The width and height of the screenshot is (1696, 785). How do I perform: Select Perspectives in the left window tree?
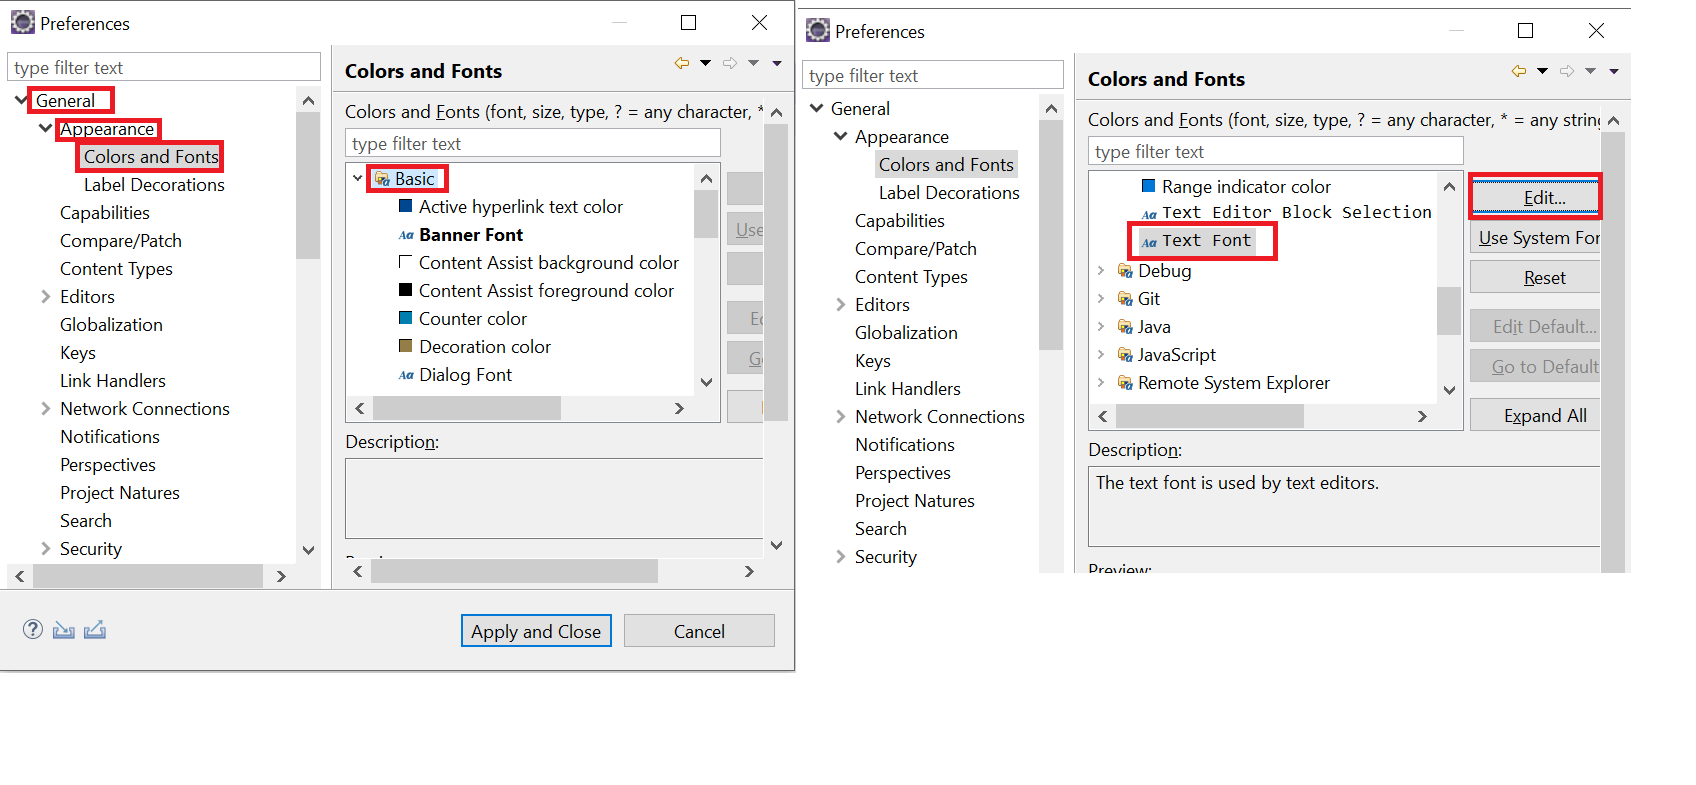coord(108,465)
